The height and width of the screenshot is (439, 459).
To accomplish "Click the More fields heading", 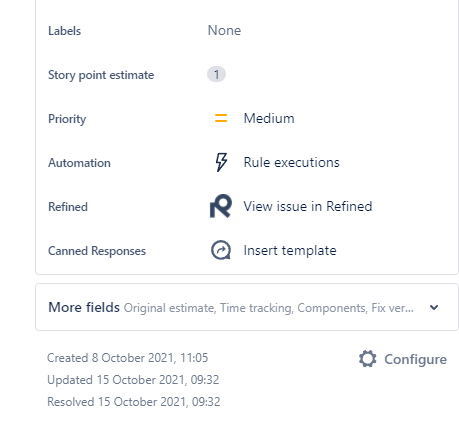I will tap(84, 307).
